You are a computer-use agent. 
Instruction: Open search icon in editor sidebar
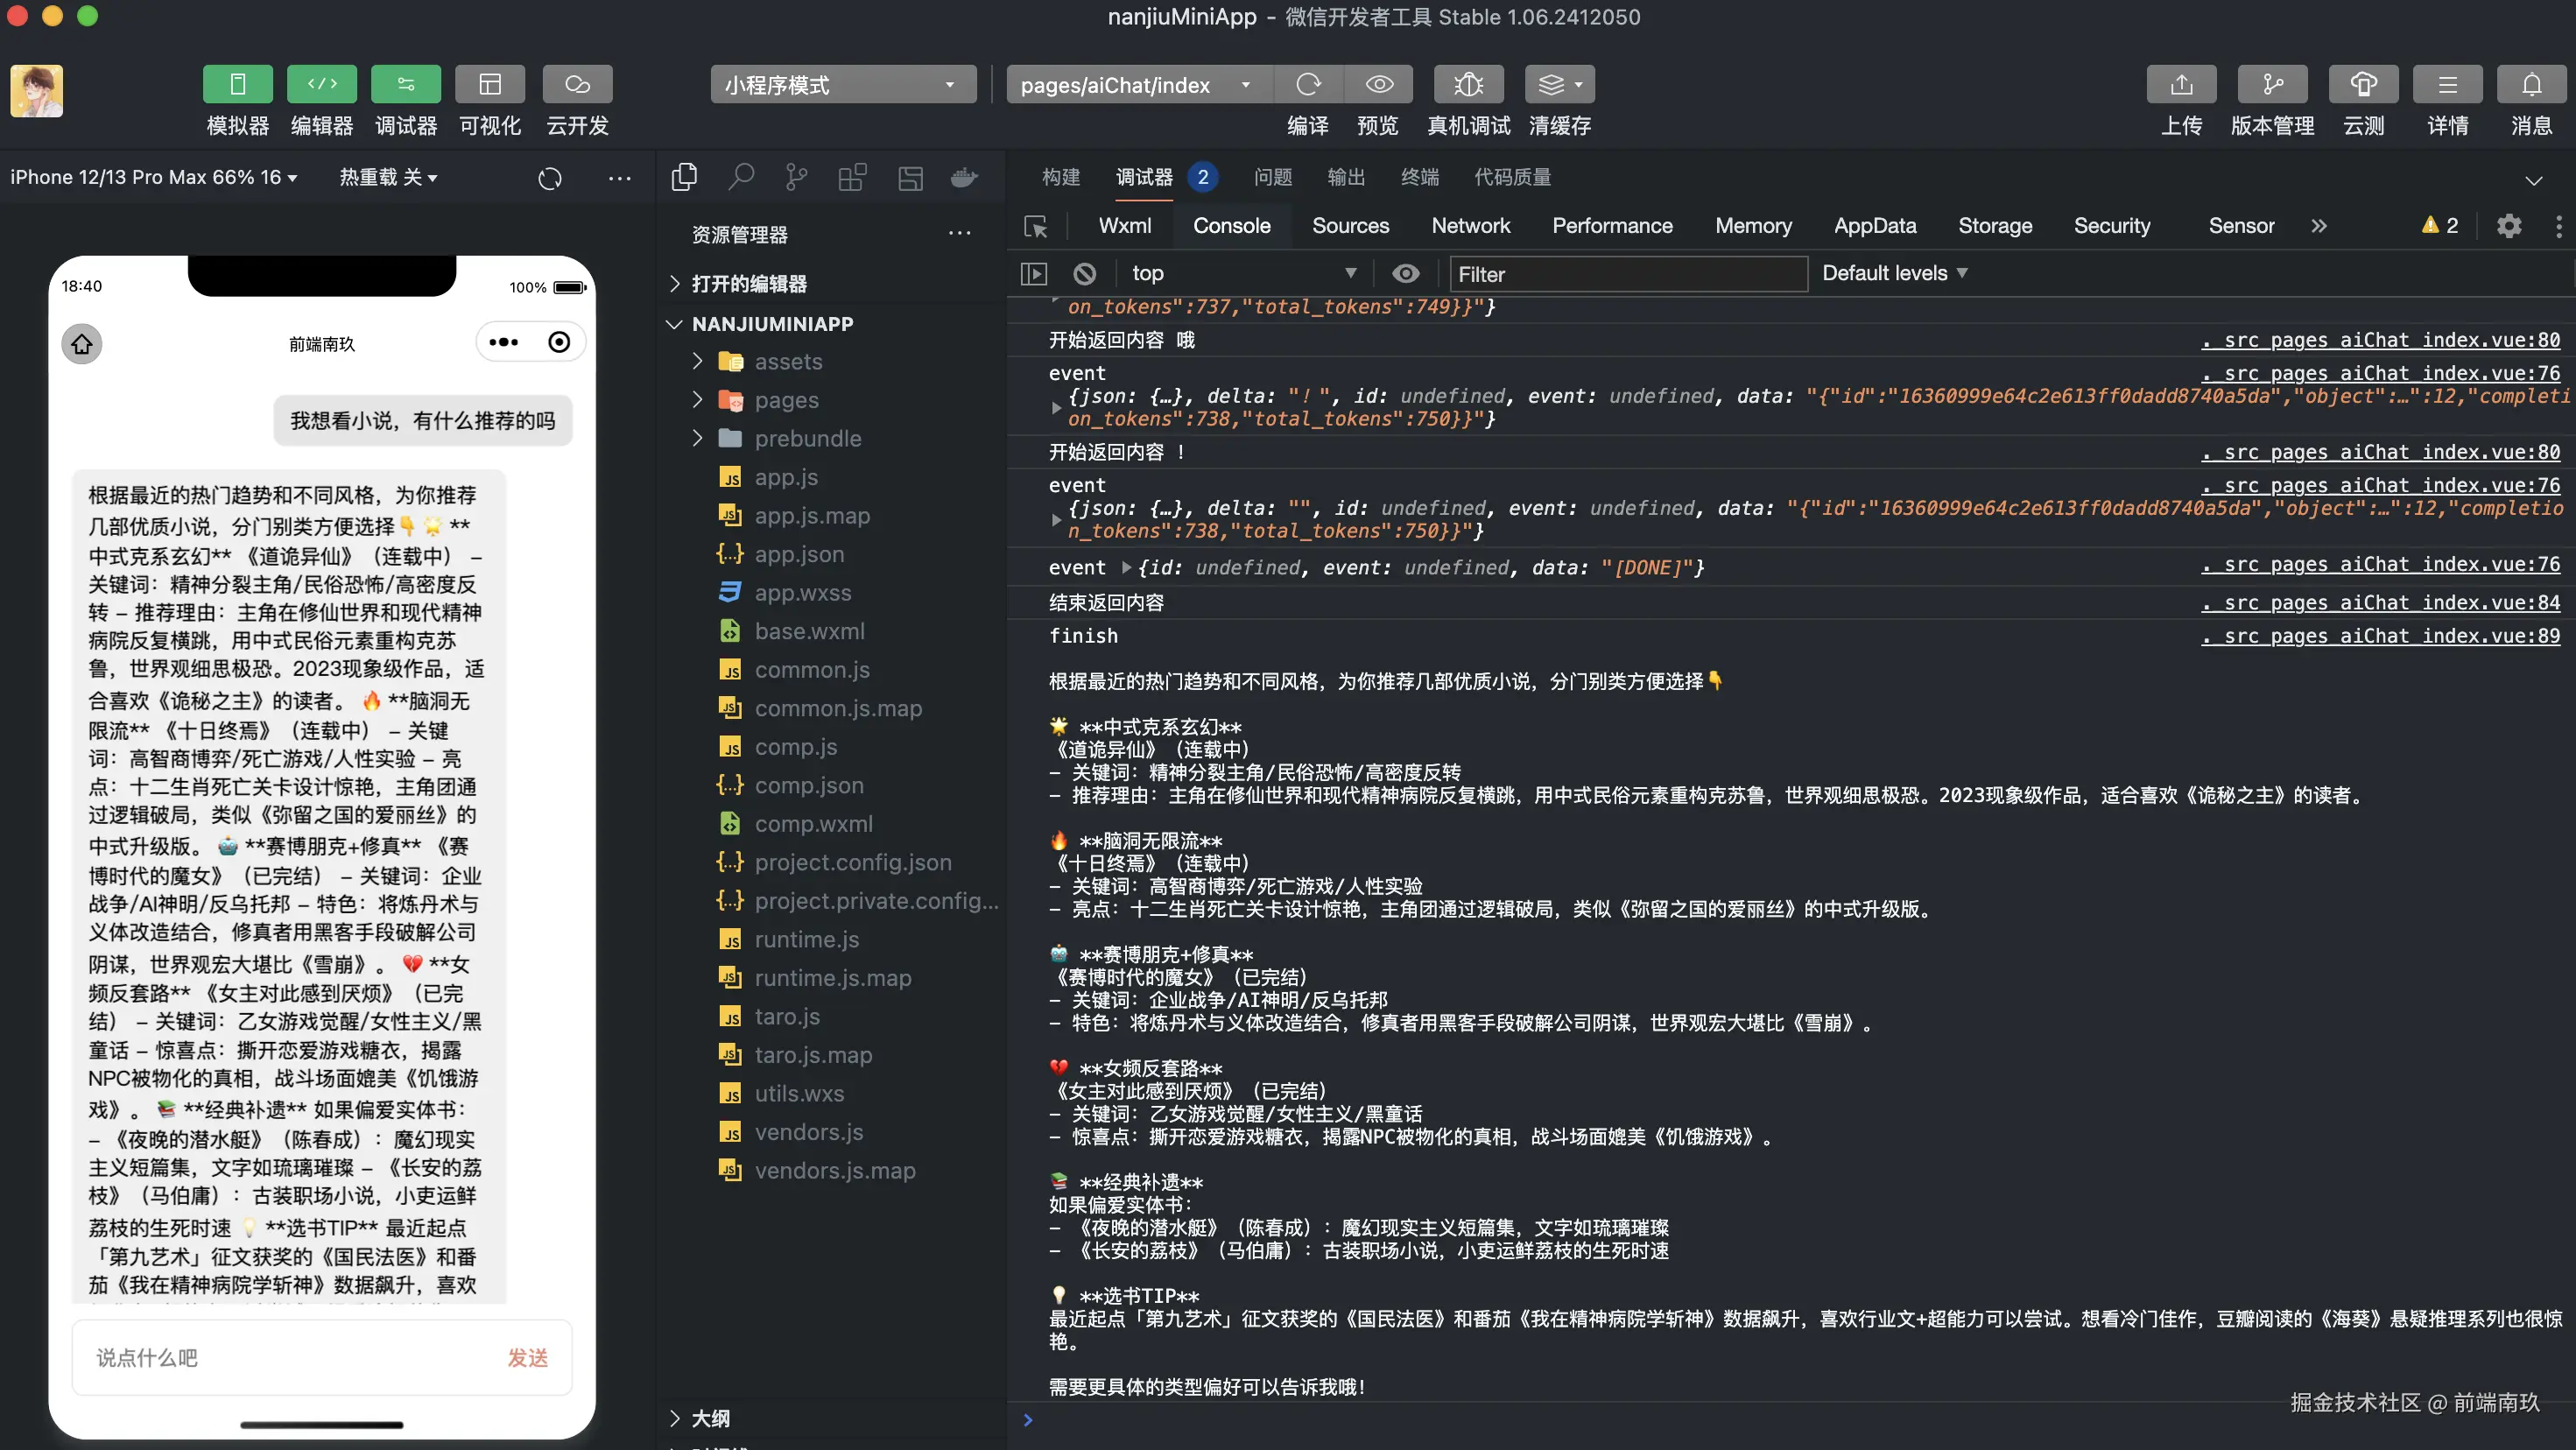click(x=741, y=178)
